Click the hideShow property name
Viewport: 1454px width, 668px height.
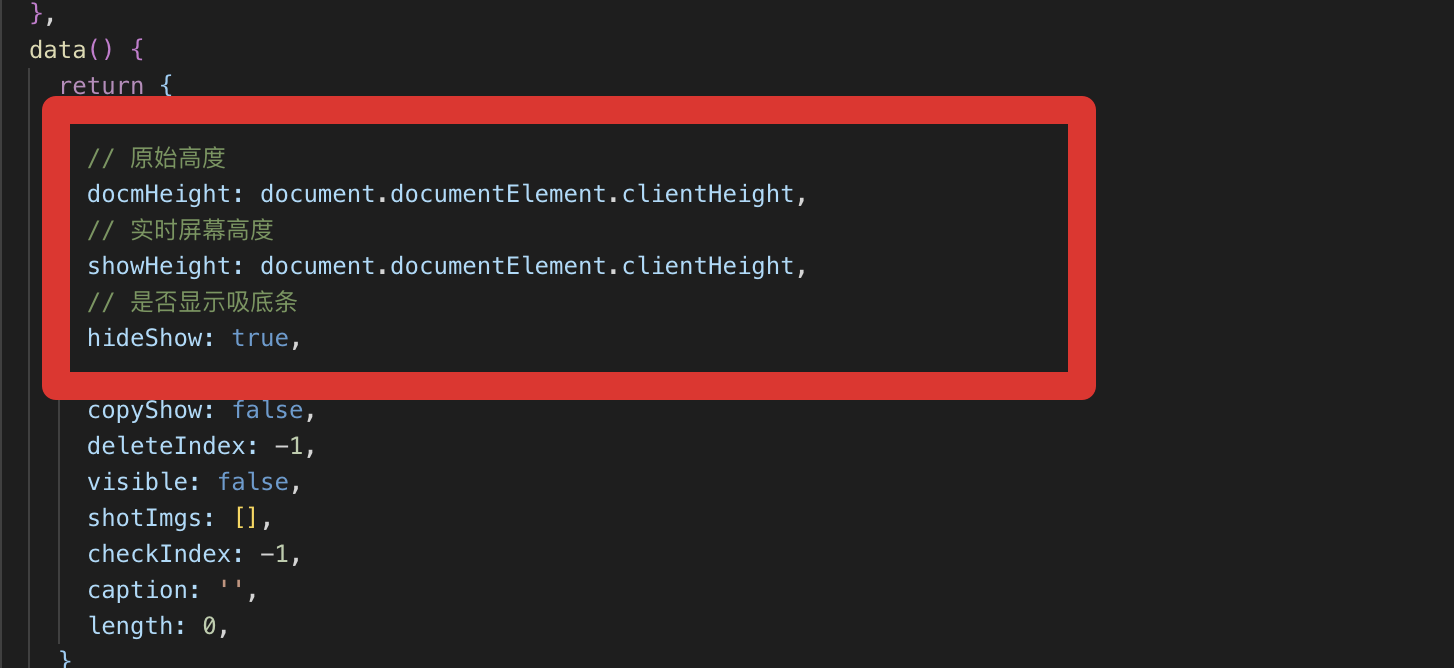[x=145, y=338]
